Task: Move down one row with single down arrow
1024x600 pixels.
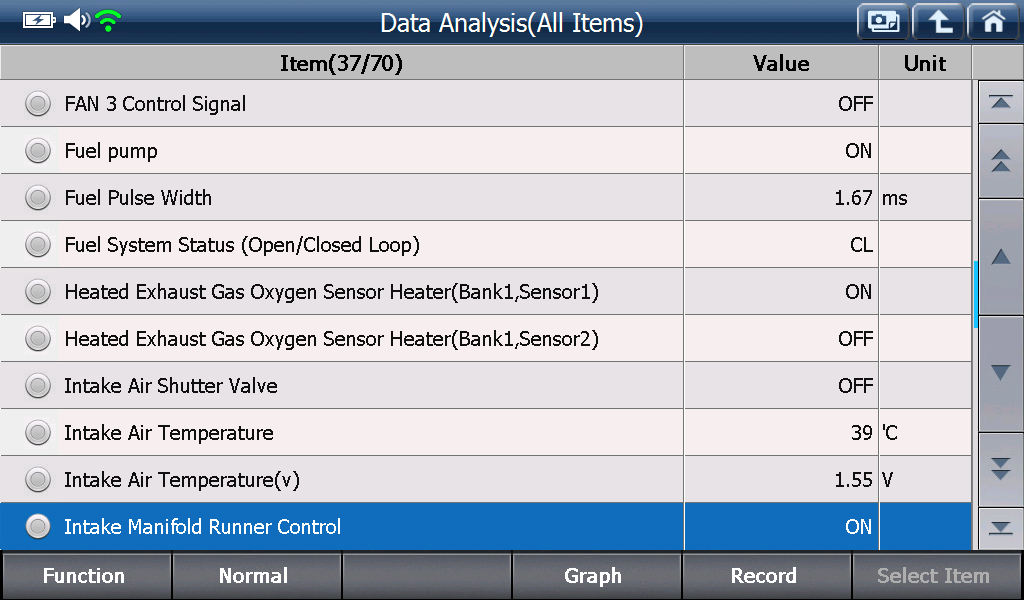Action: click(x=1000, y=373)
